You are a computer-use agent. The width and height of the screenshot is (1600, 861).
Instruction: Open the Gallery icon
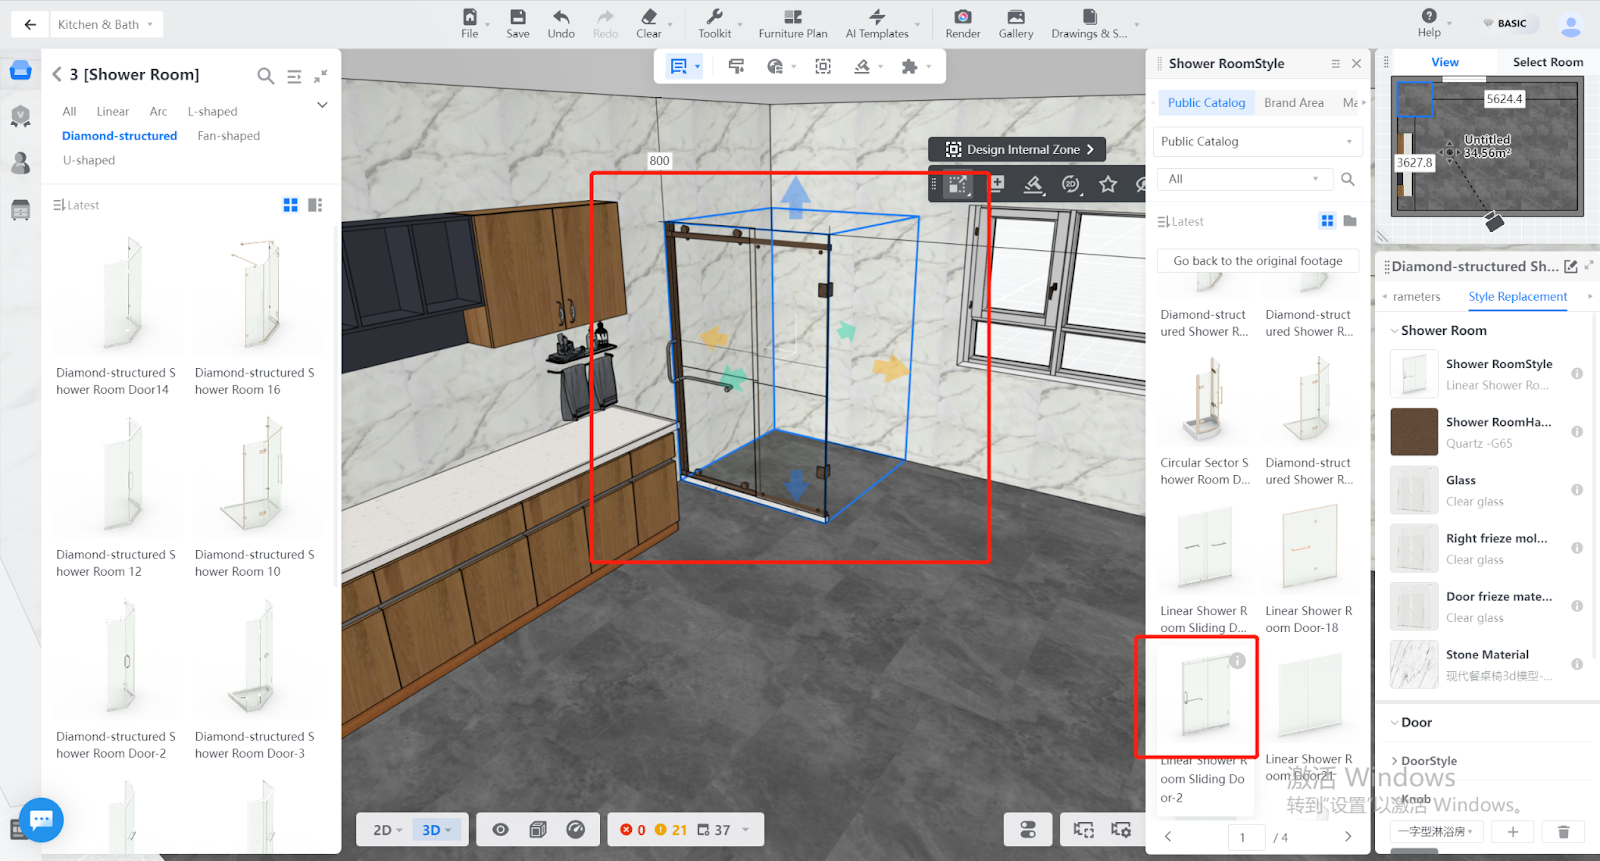1015,17
